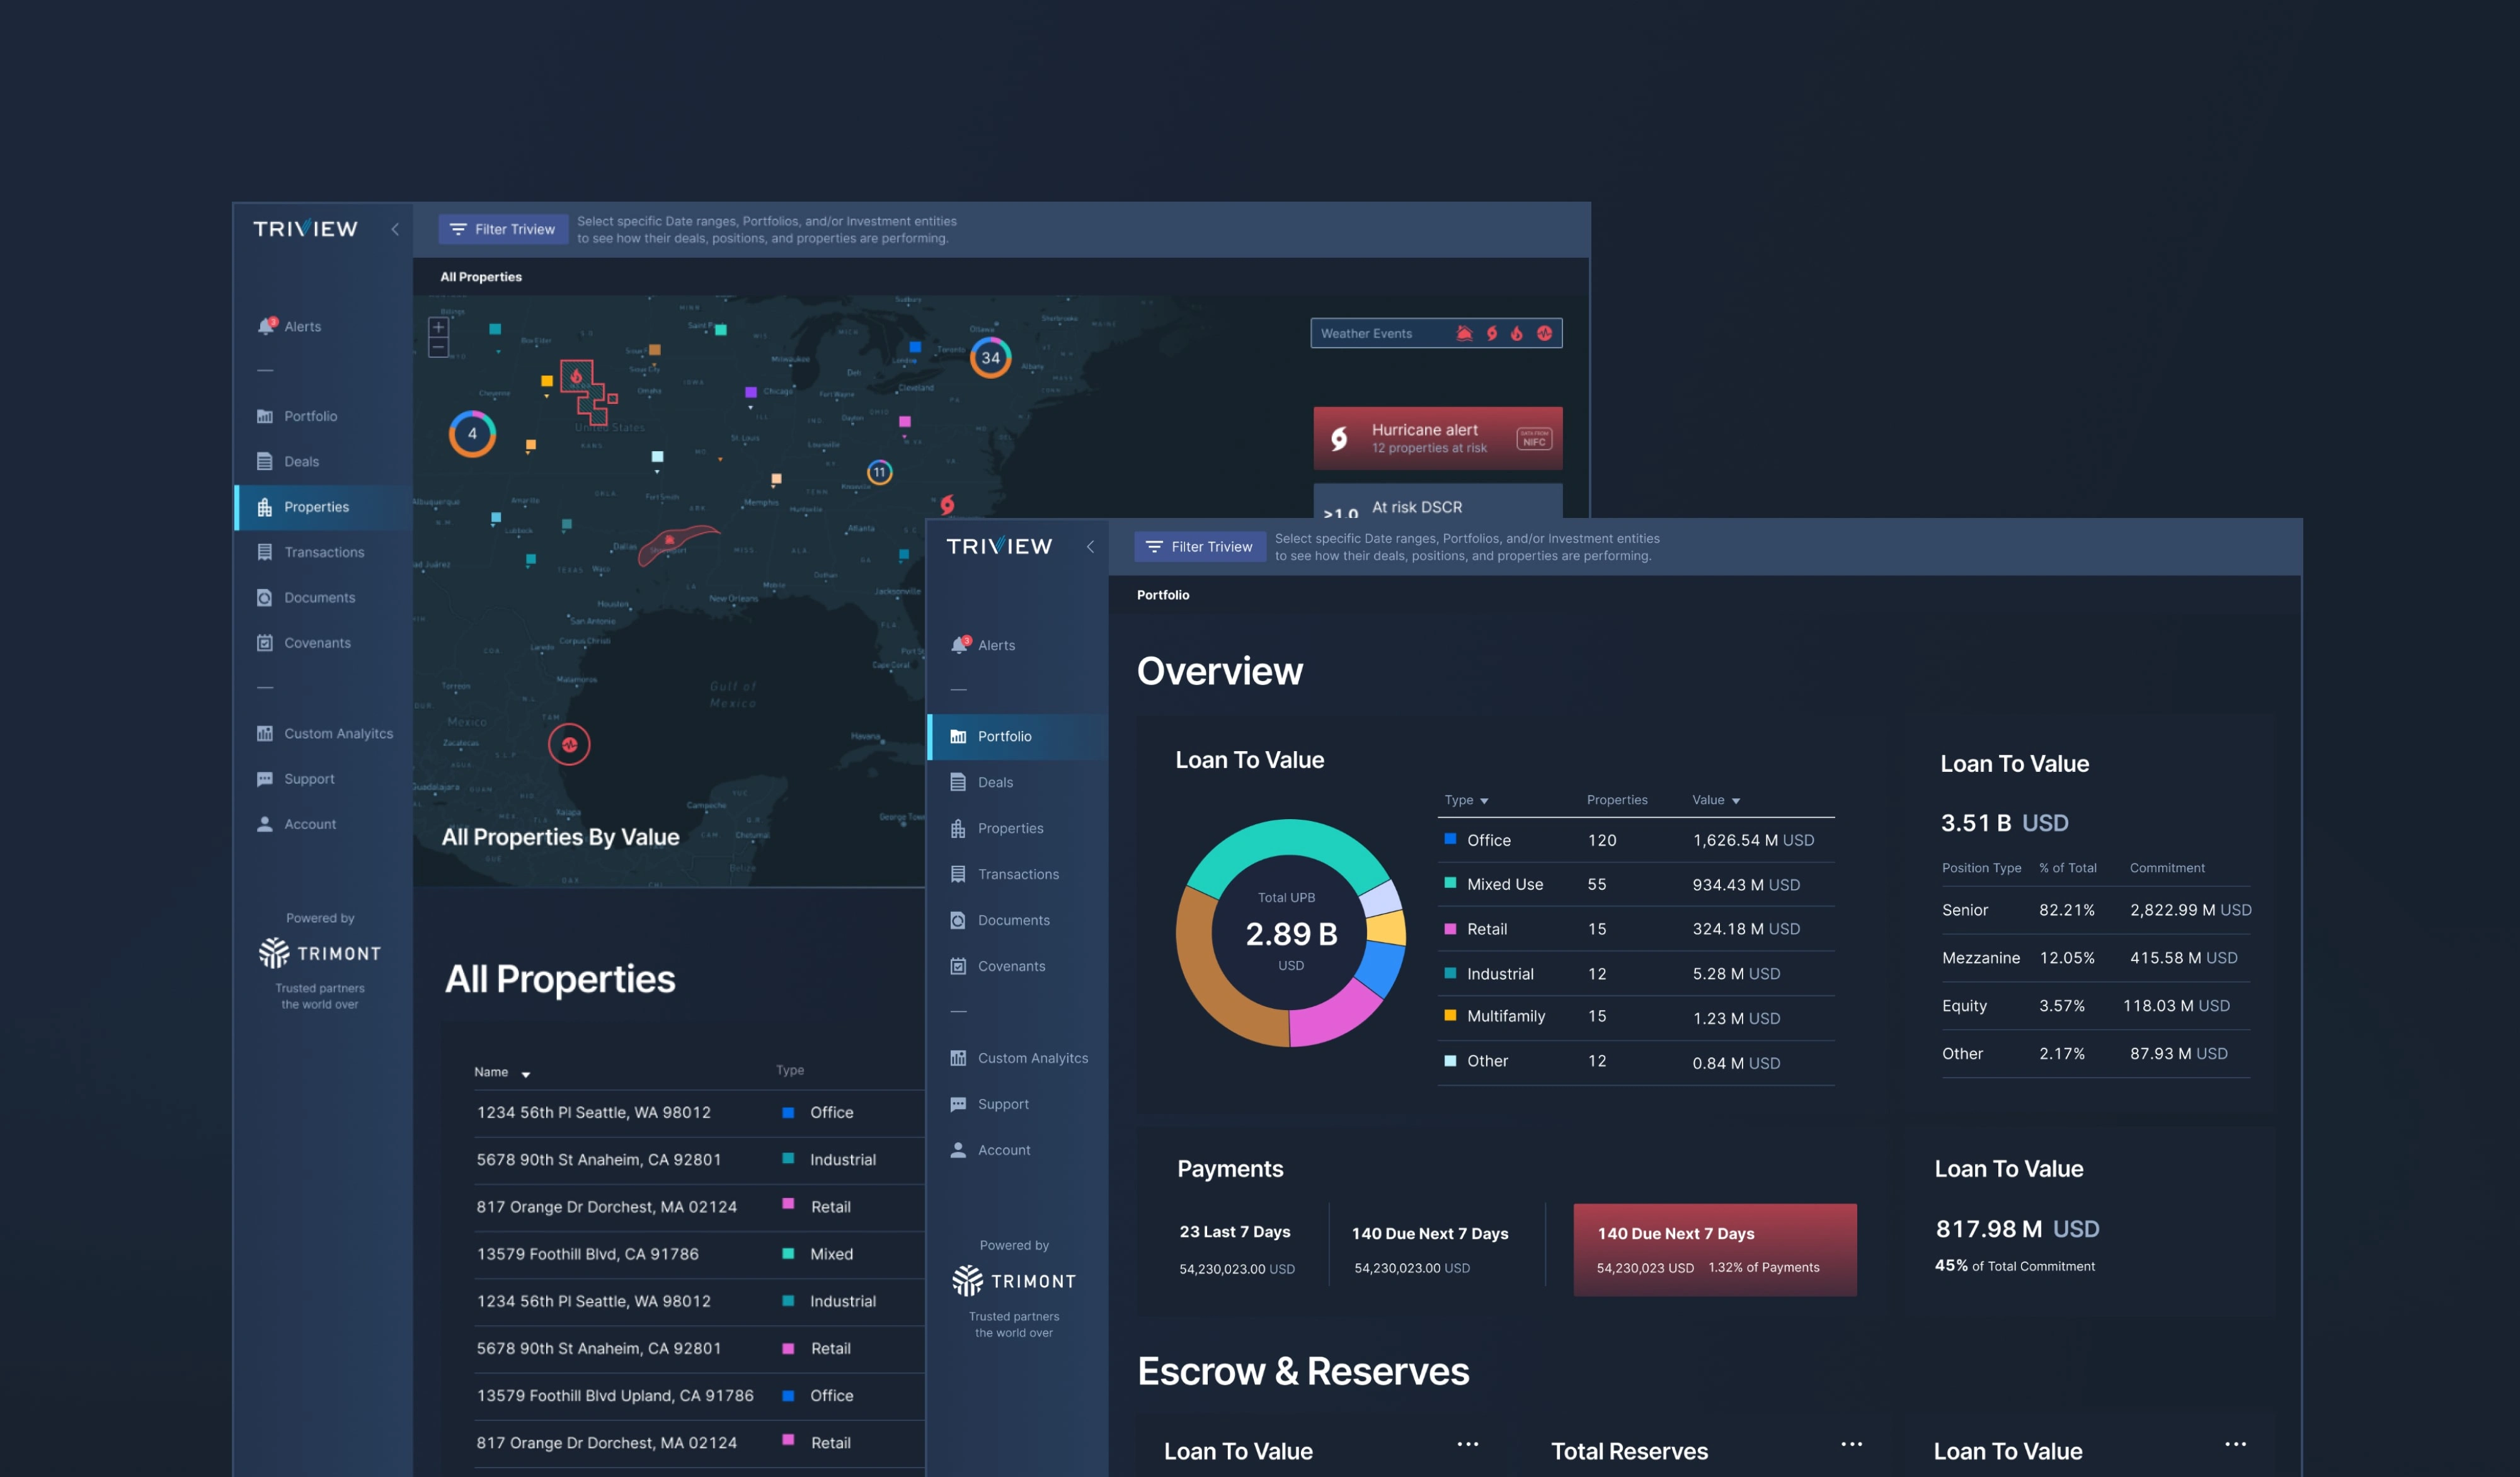Click the earthquake marker near Mexico on map
Viewport: 2520px width, 1477px height.
click(x=569, y=744)
